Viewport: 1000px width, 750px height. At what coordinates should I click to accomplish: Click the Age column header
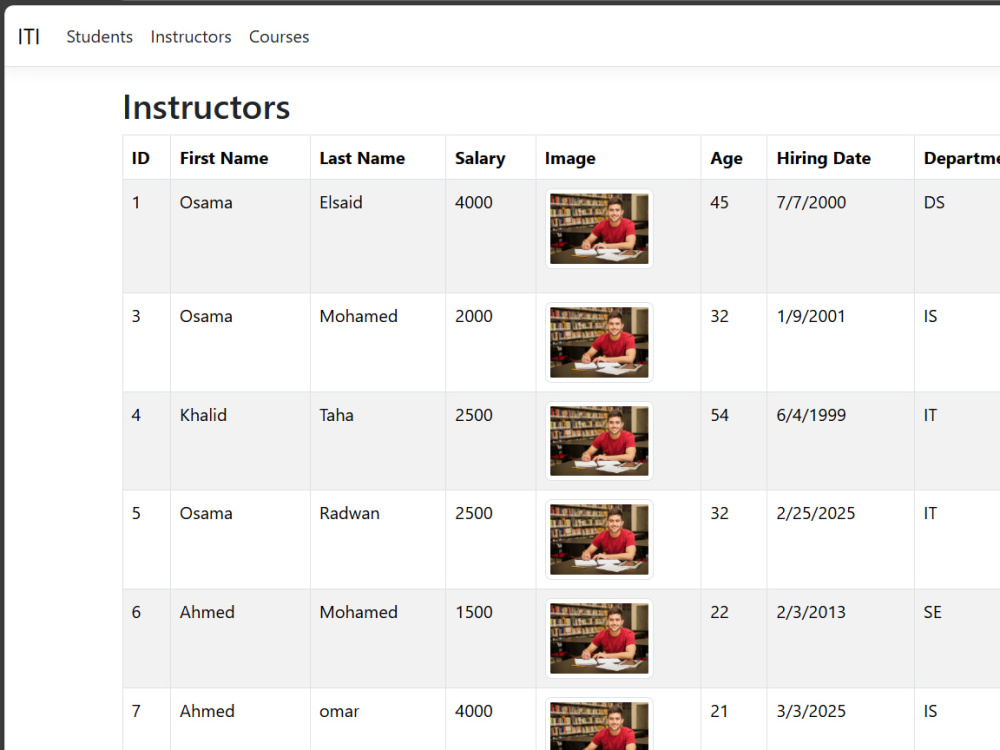[x=726, y=158]
